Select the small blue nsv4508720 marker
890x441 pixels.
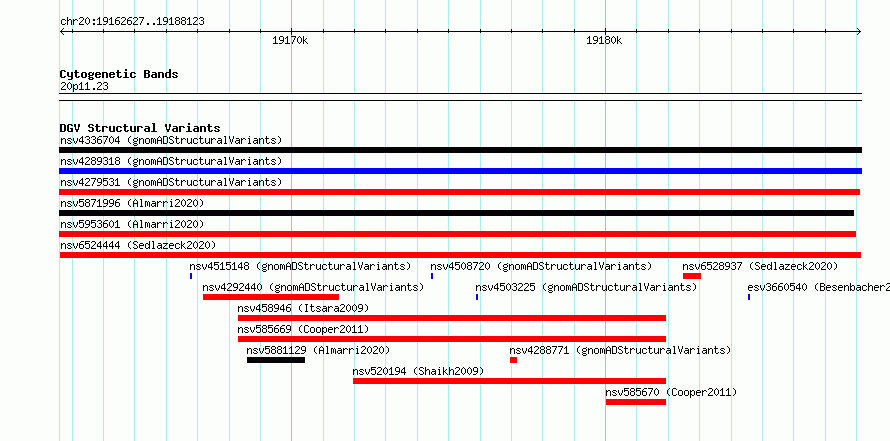click(x=432, y=276)
